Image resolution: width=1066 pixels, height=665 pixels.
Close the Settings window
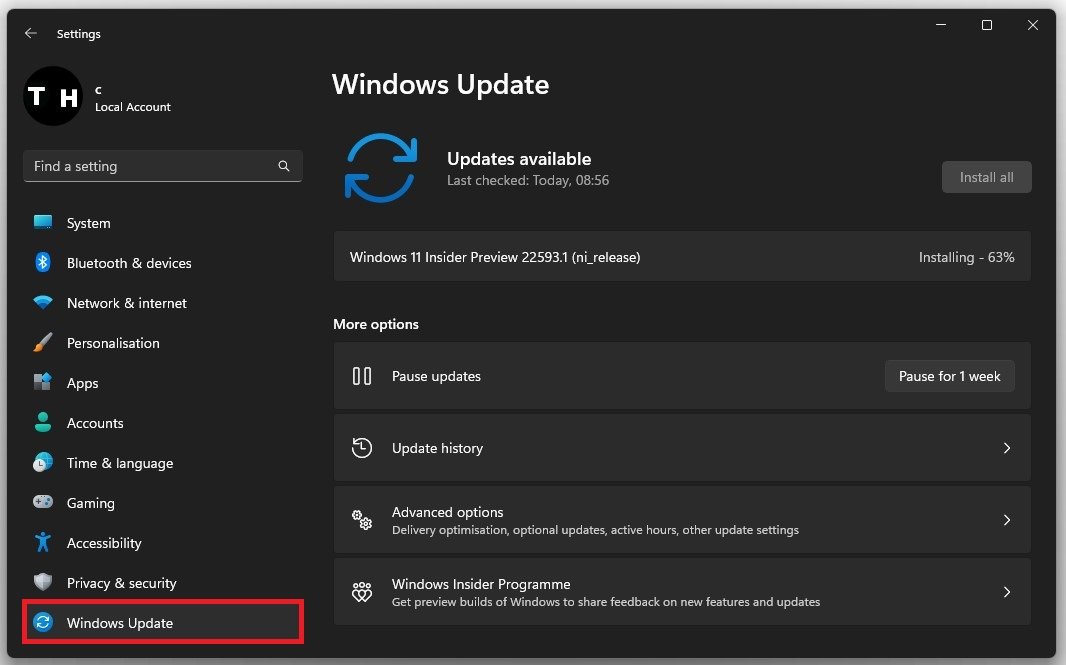[1033, 25]
